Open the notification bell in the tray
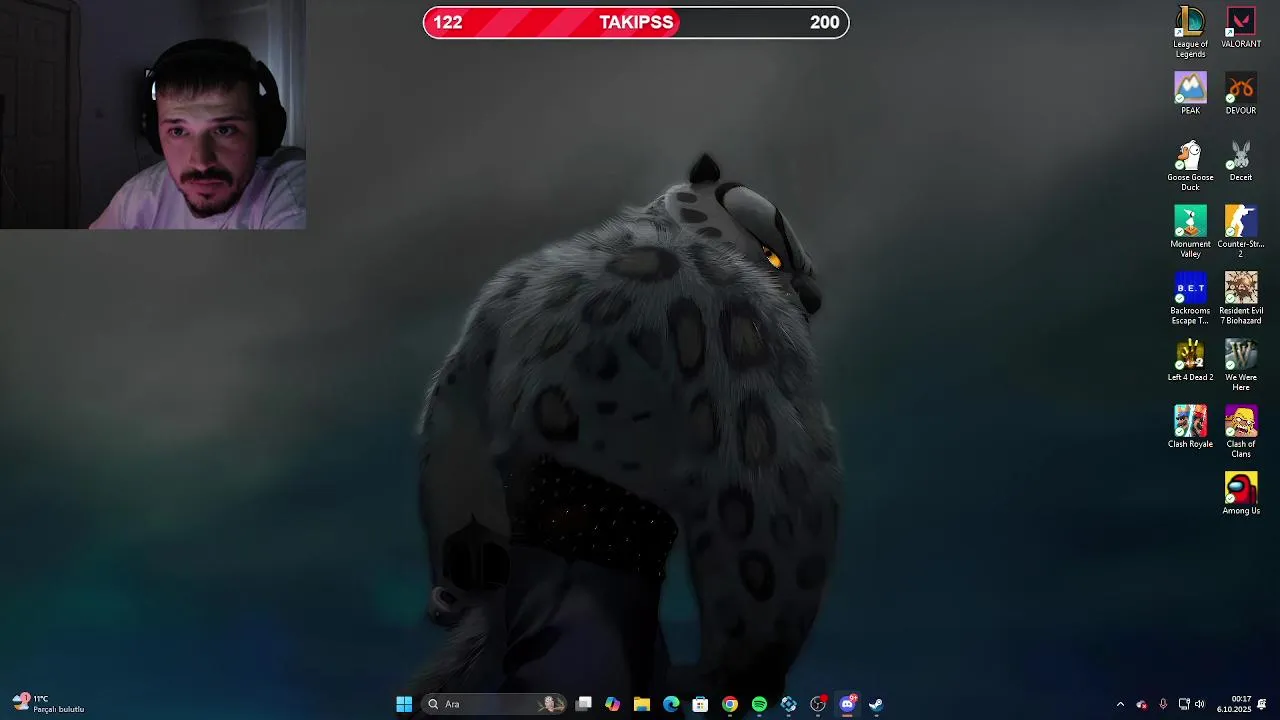This screenshot has height=720, width=1280. (x=1262, y=704)
